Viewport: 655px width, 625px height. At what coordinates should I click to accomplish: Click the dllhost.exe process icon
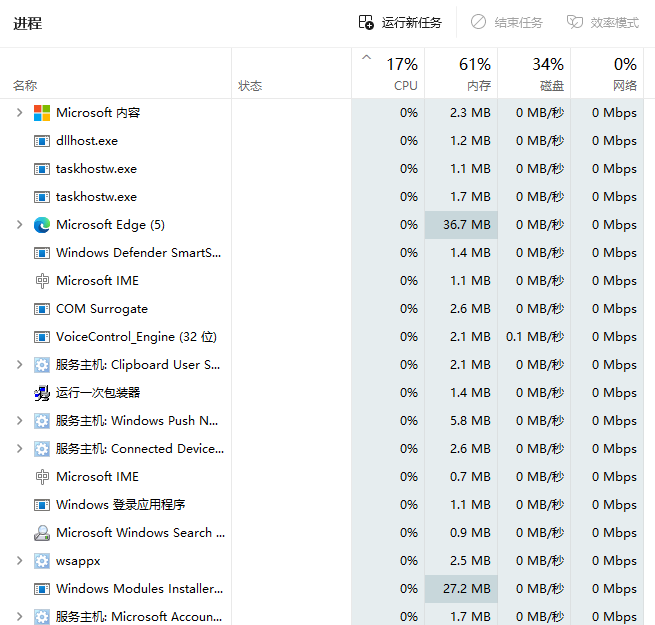(x=42, y=141)
